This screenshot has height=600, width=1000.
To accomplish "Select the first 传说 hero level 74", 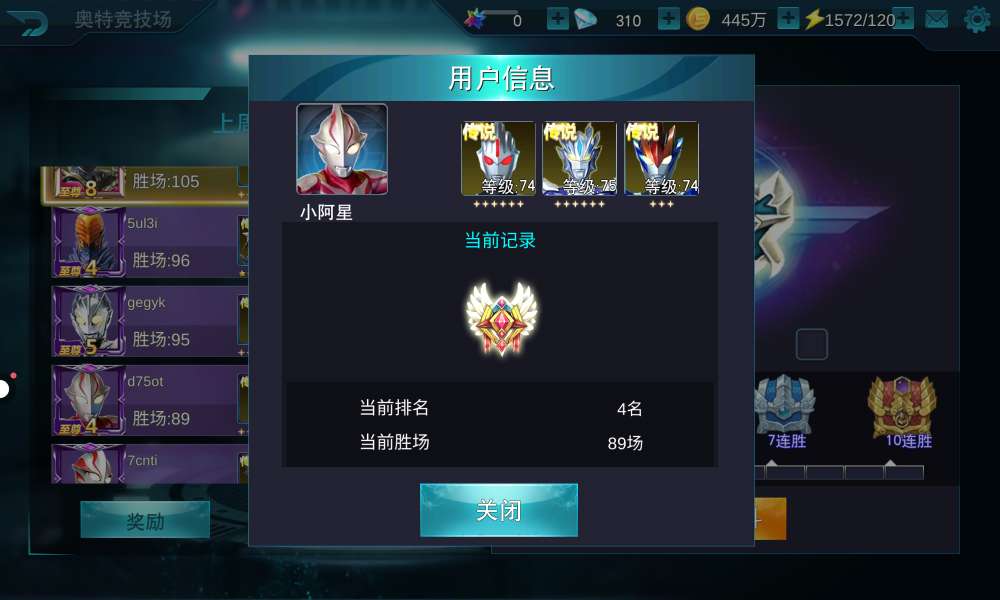I will [498, 159].
